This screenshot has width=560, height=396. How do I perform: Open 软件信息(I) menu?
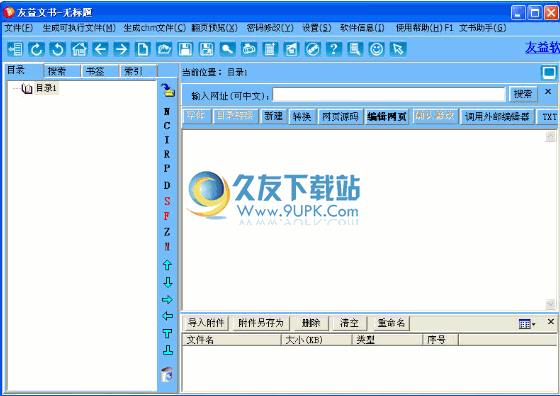[362, 28]
